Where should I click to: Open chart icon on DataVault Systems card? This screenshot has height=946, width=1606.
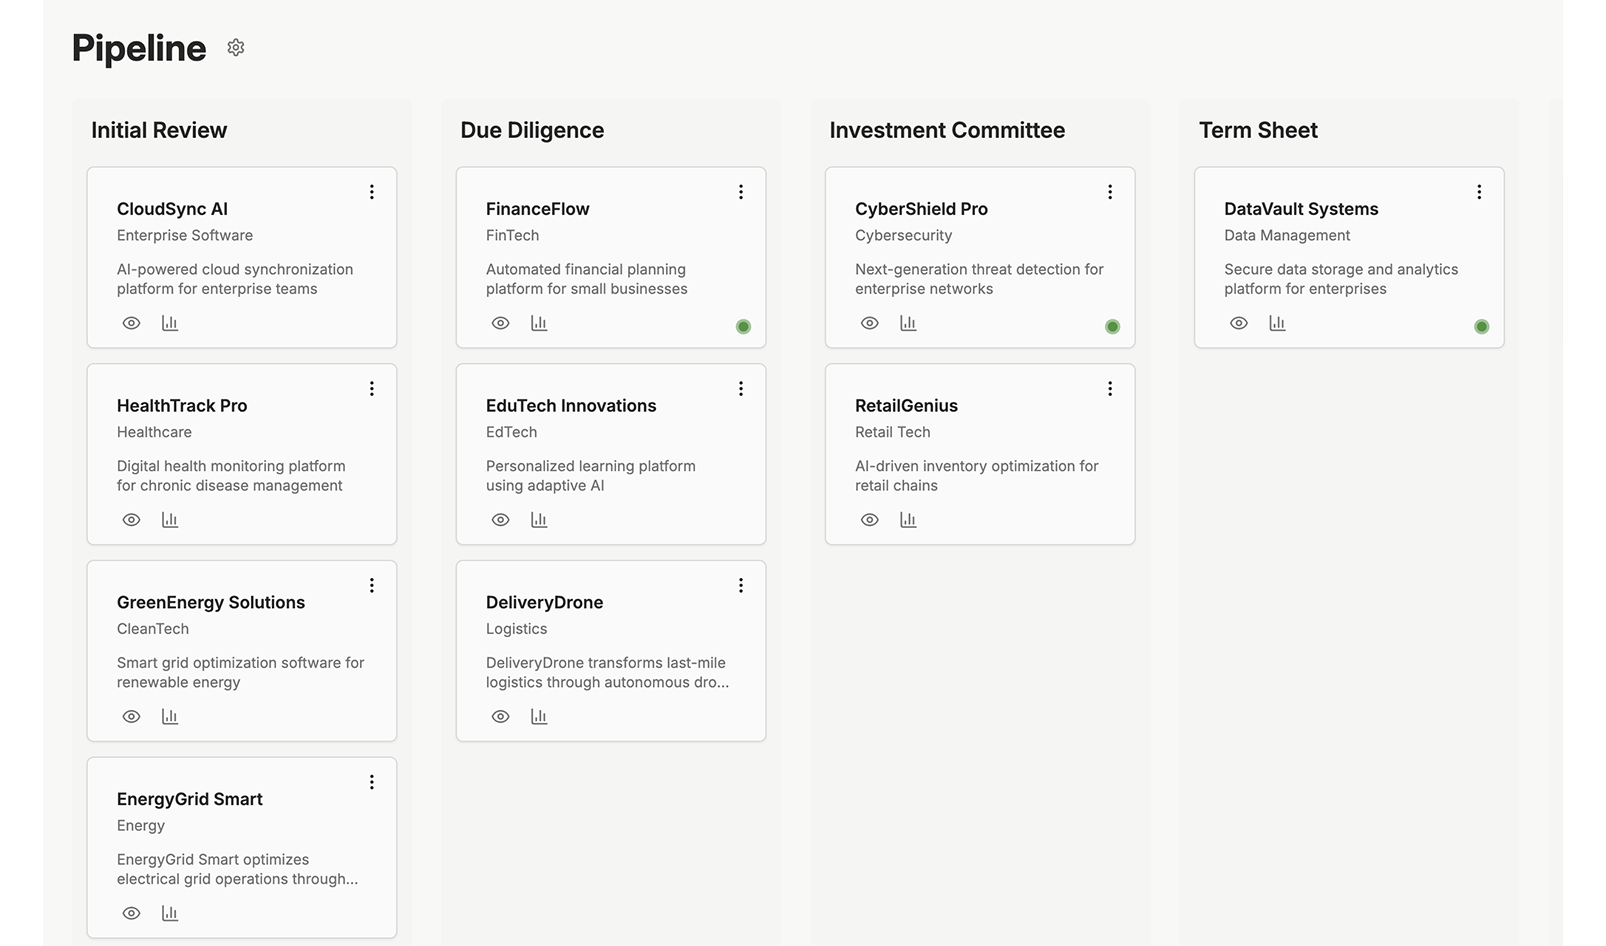(x=1277, y=323)
